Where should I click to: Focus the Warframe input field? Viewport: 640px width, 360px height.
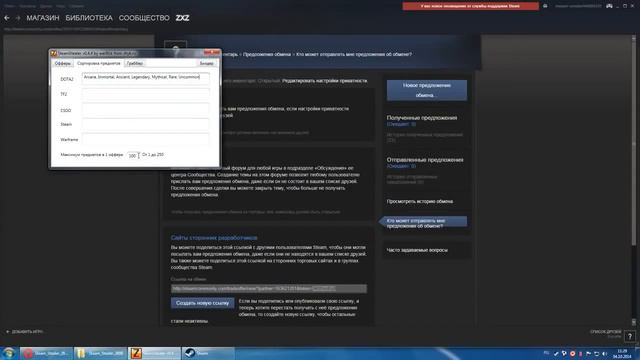click(146, 139)
